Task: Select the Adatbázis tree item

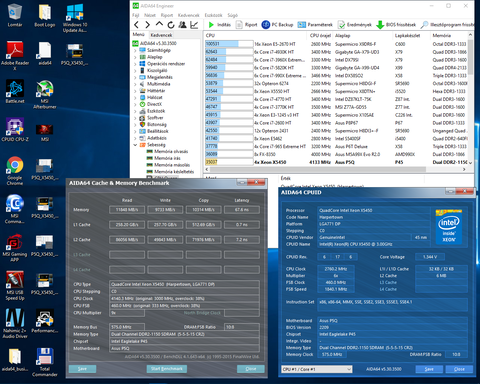Action: coord(157,138)
